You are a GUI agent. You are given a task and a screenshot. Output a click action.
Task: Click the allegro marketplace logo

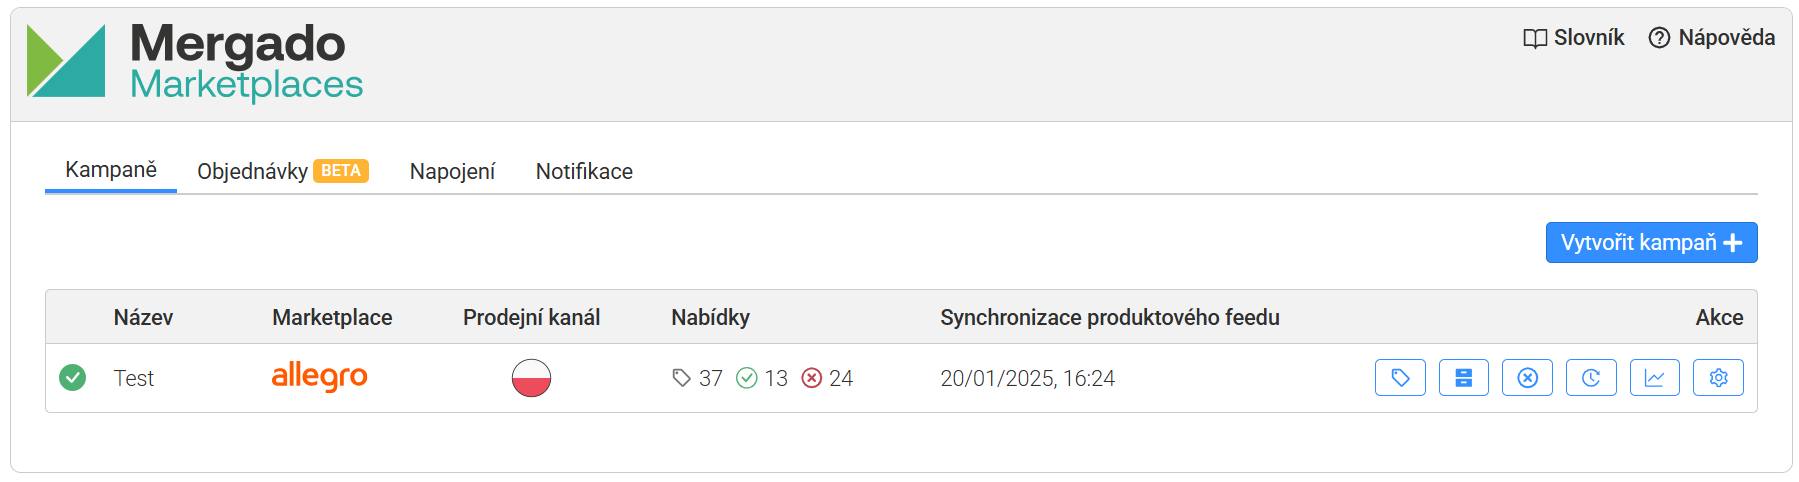[320, 376]
